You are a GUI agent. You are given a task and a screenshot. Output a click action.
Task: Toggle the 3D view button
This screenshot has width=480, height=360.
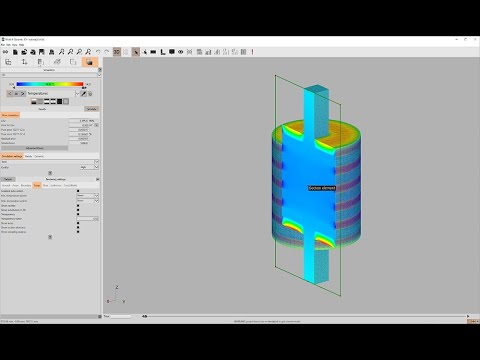tap(117, 52)
